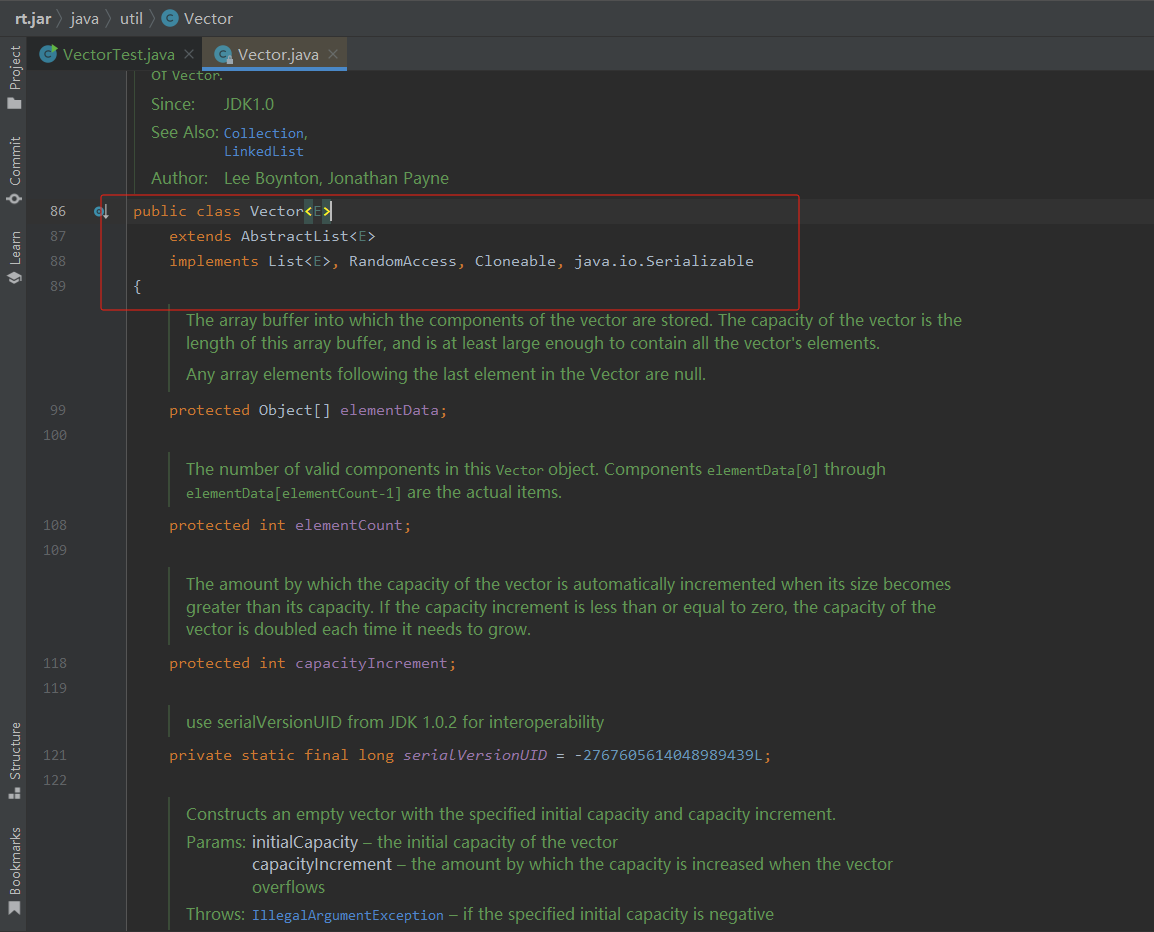Select the Vector.java editor tab
1154x932 pixels.
(277, 54)
